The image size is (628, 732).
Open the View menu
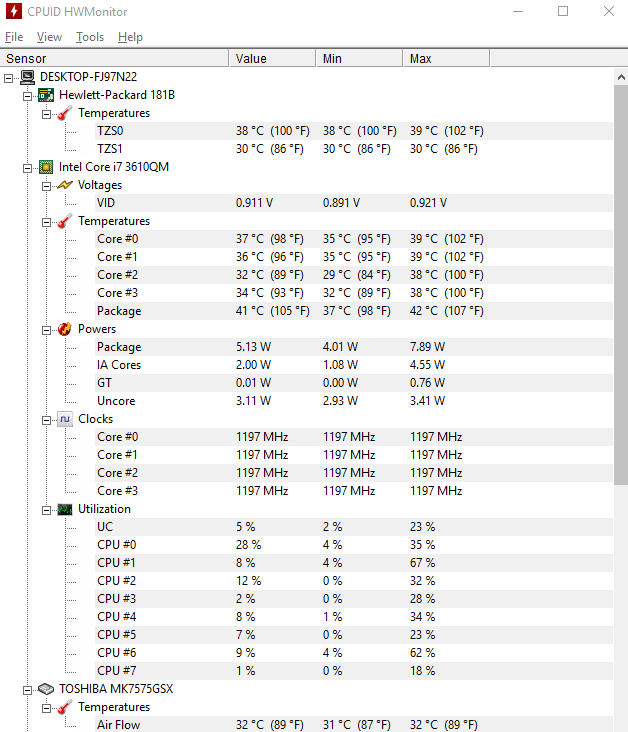49,37
